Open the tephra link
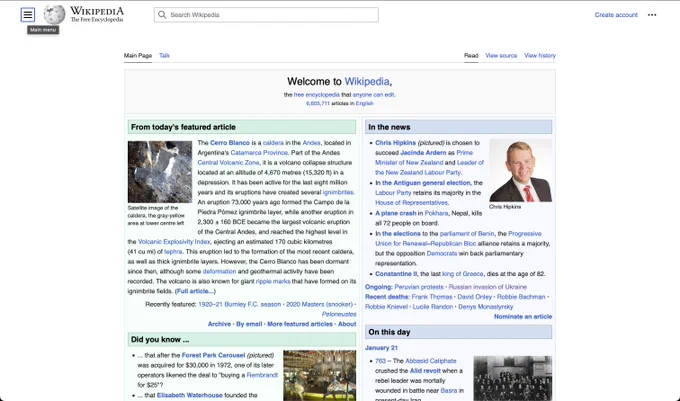The image size is (680, 401). coord(173,251)
